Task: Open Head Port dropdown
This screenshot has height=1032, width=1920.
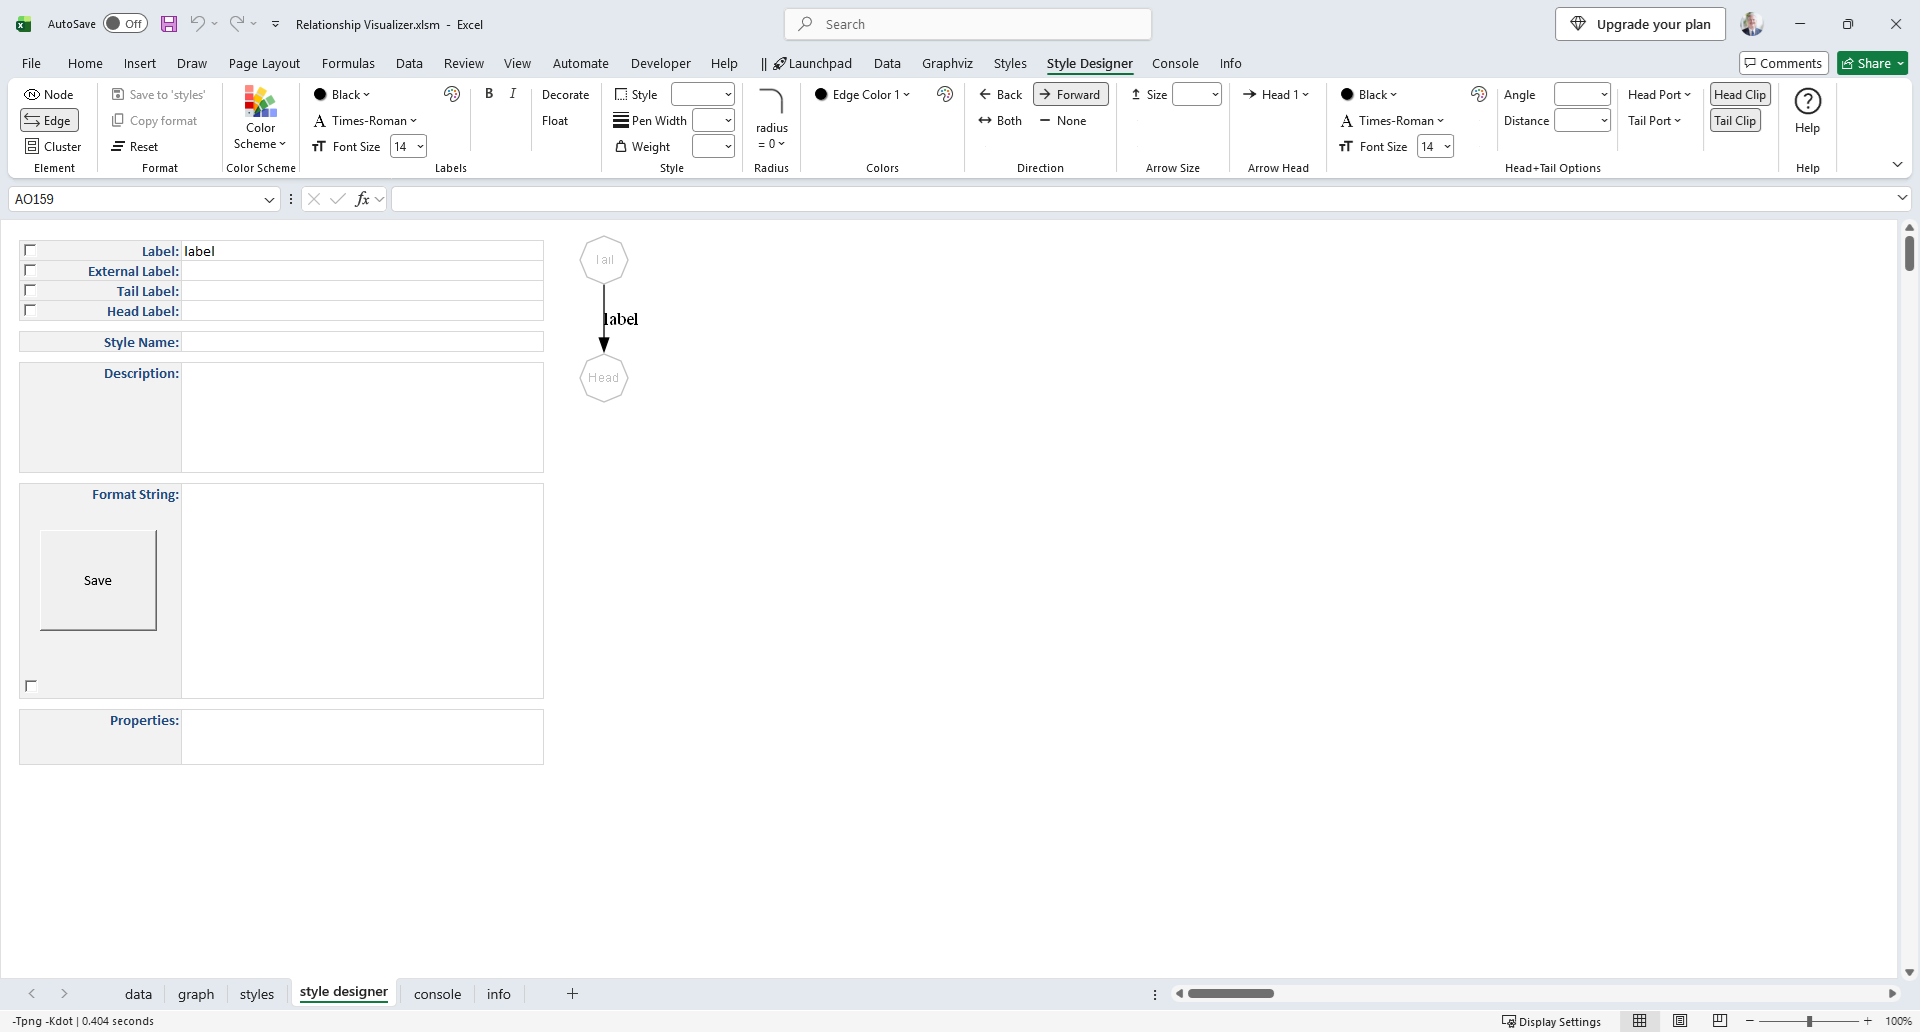Action: coord(1659,94)
